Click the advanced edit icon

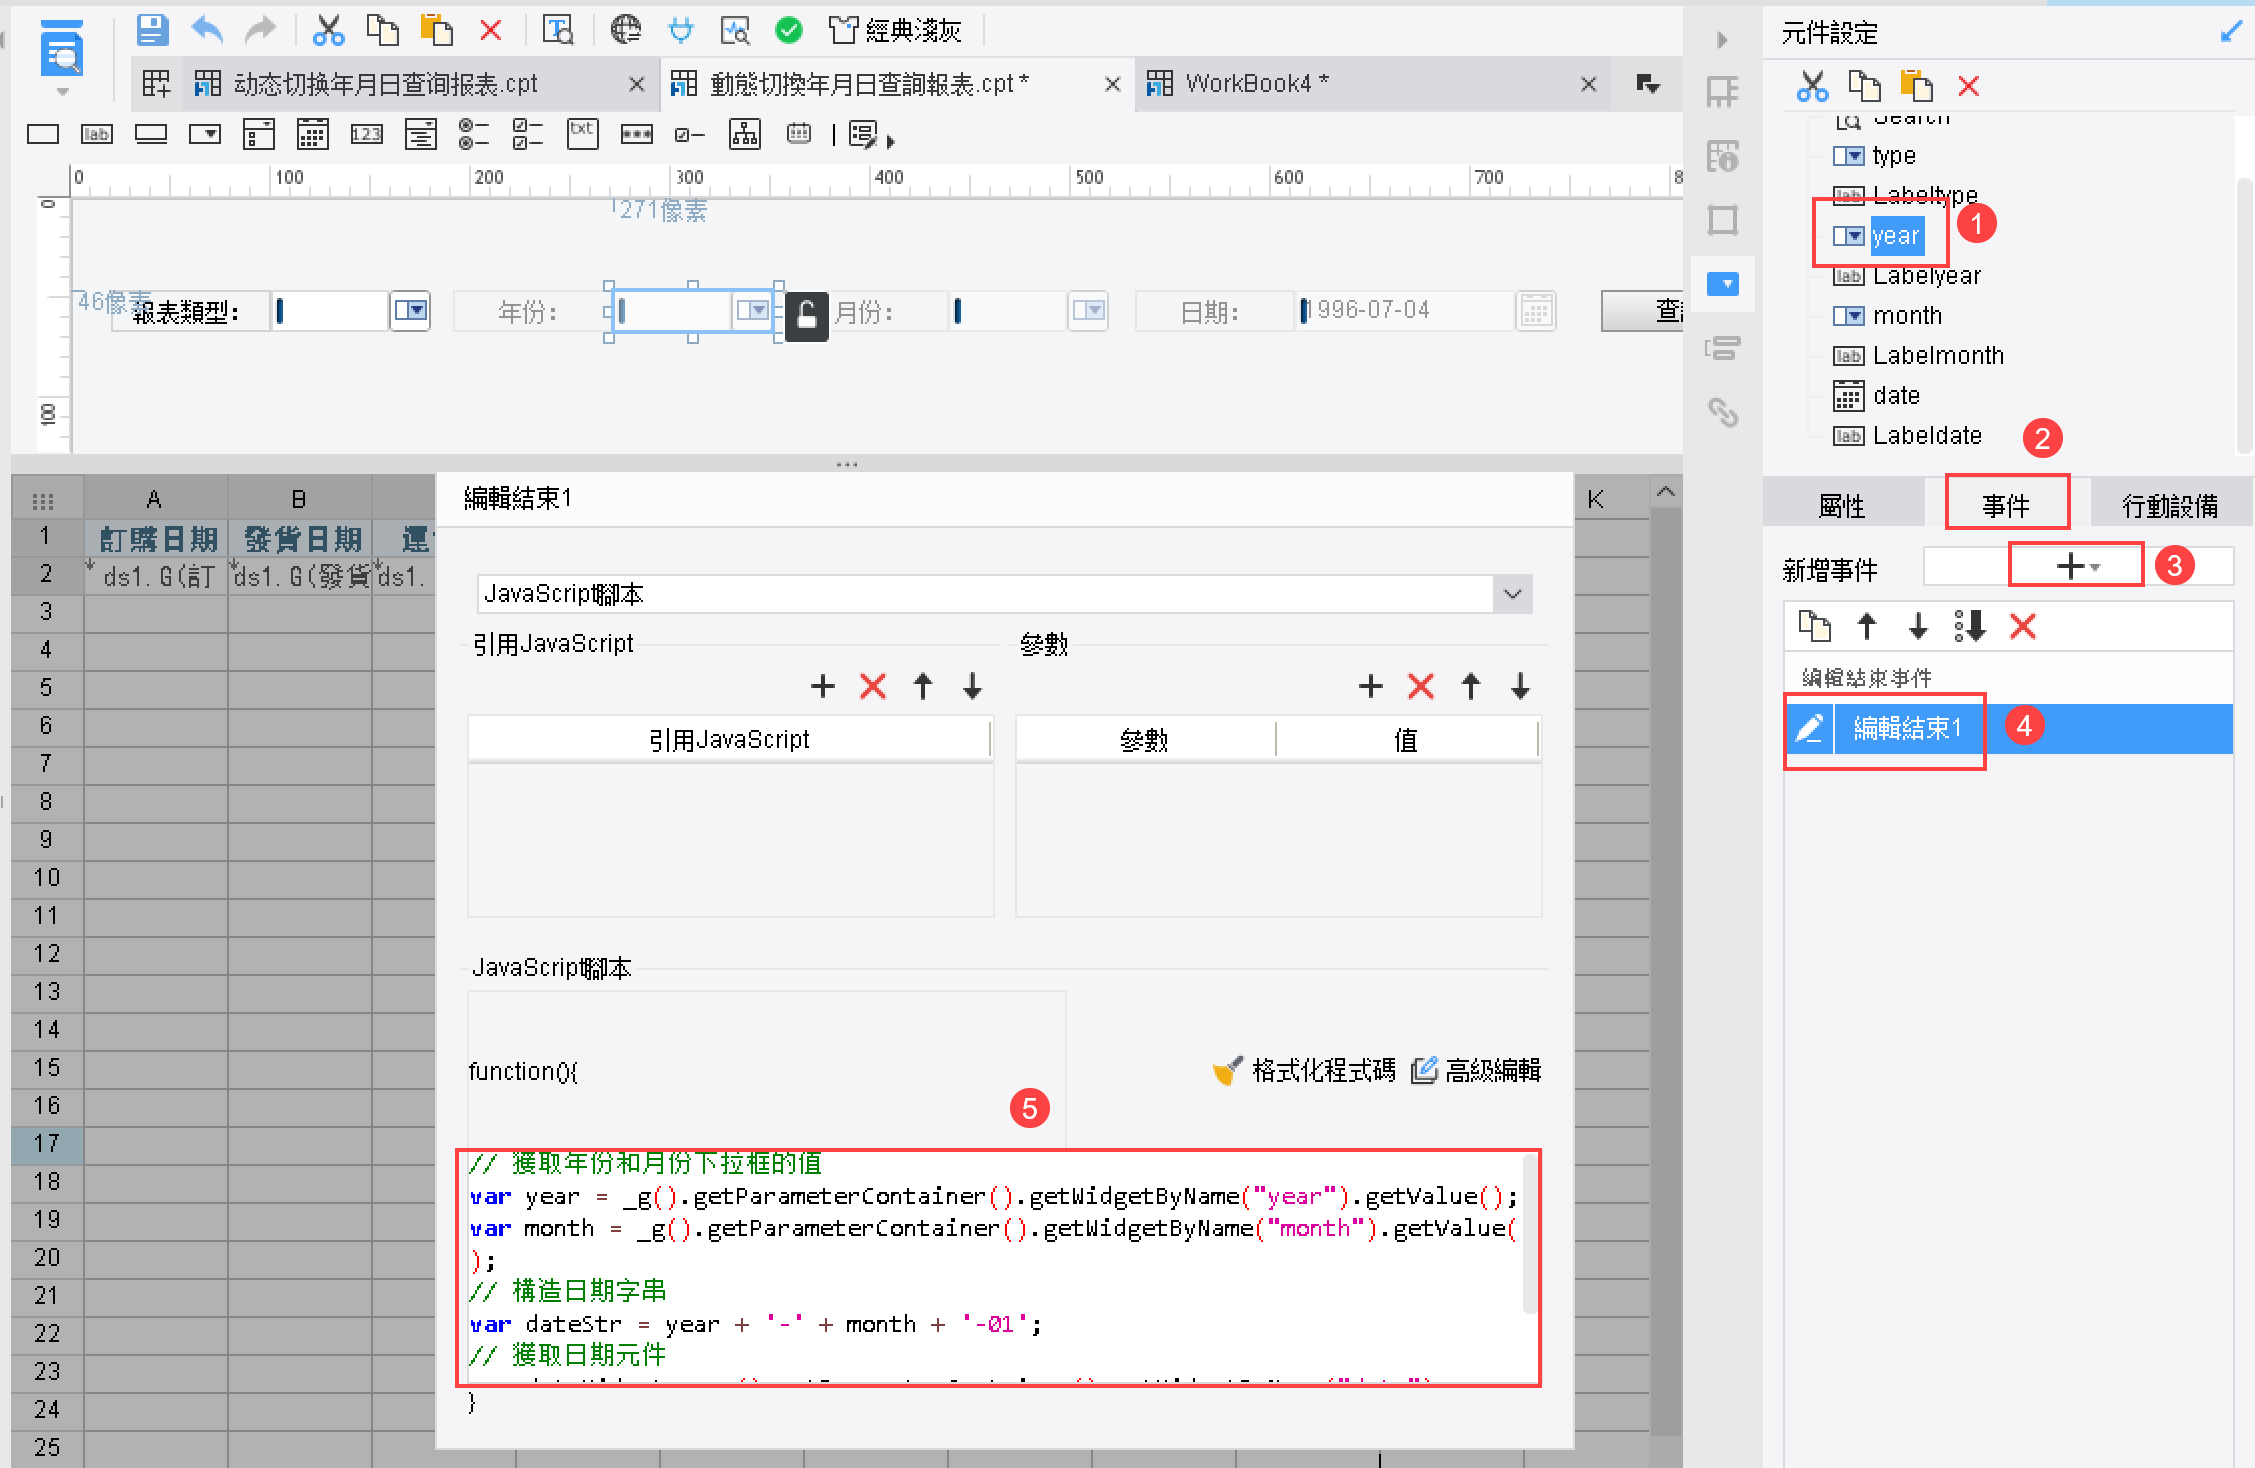[1424, 1071]
